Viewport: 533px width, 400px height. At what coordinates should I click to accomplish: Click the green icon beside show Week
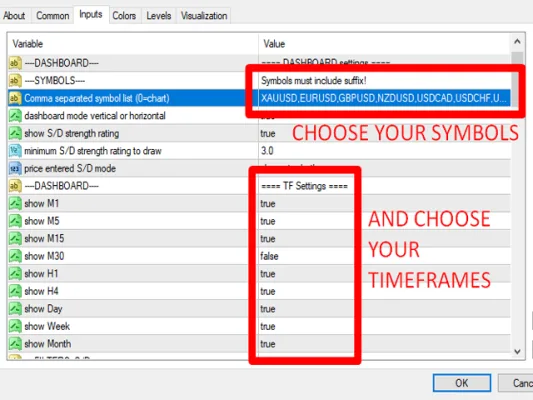15,326
